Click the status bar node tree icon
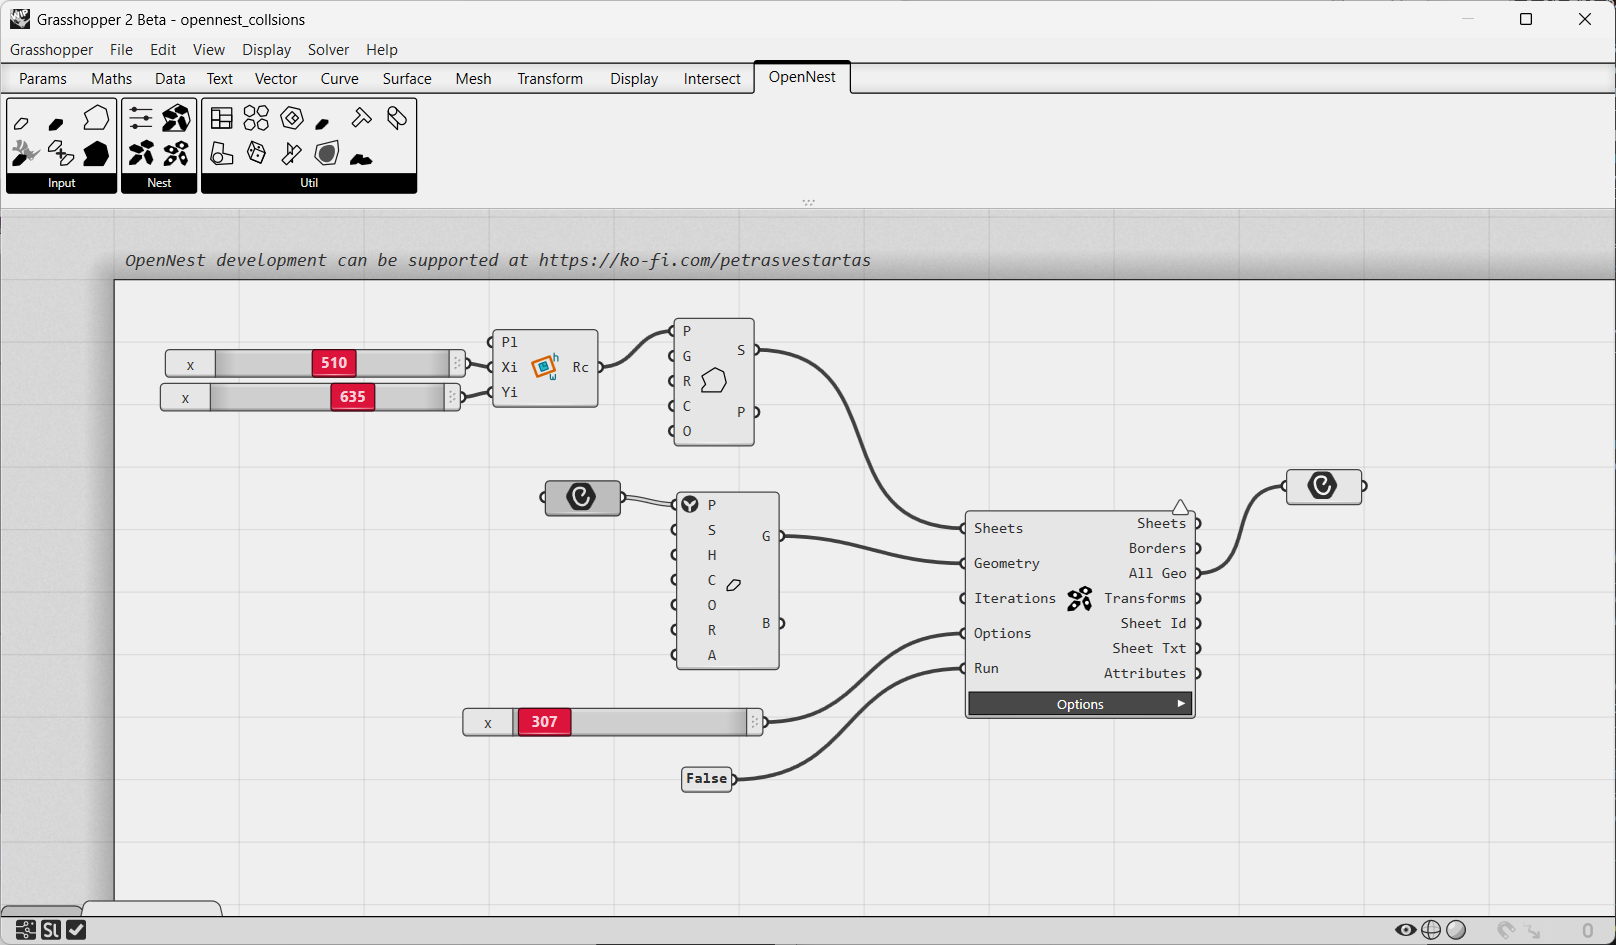 click(25, 930)
